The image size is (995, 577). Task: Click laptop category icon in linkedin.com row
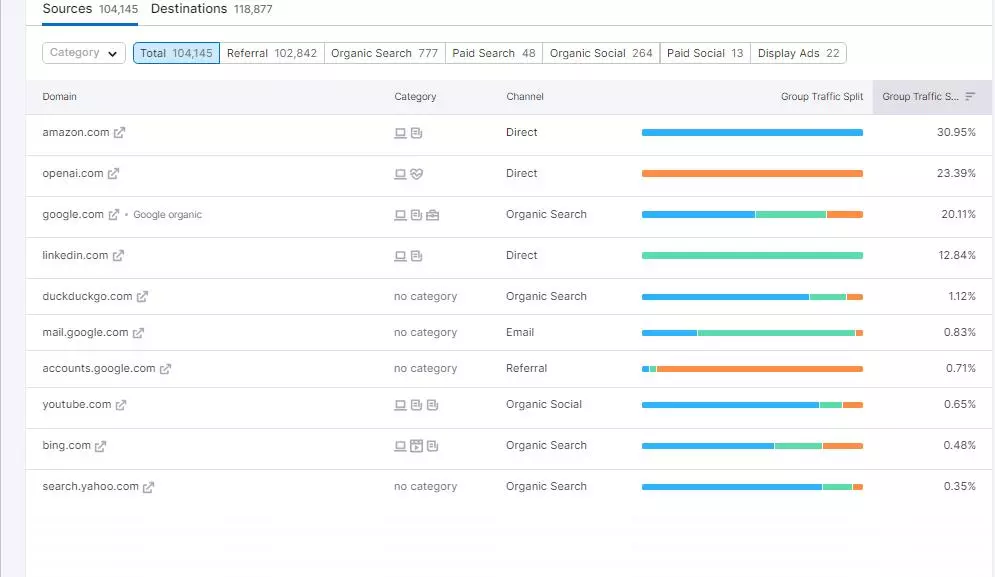point(400,256)
